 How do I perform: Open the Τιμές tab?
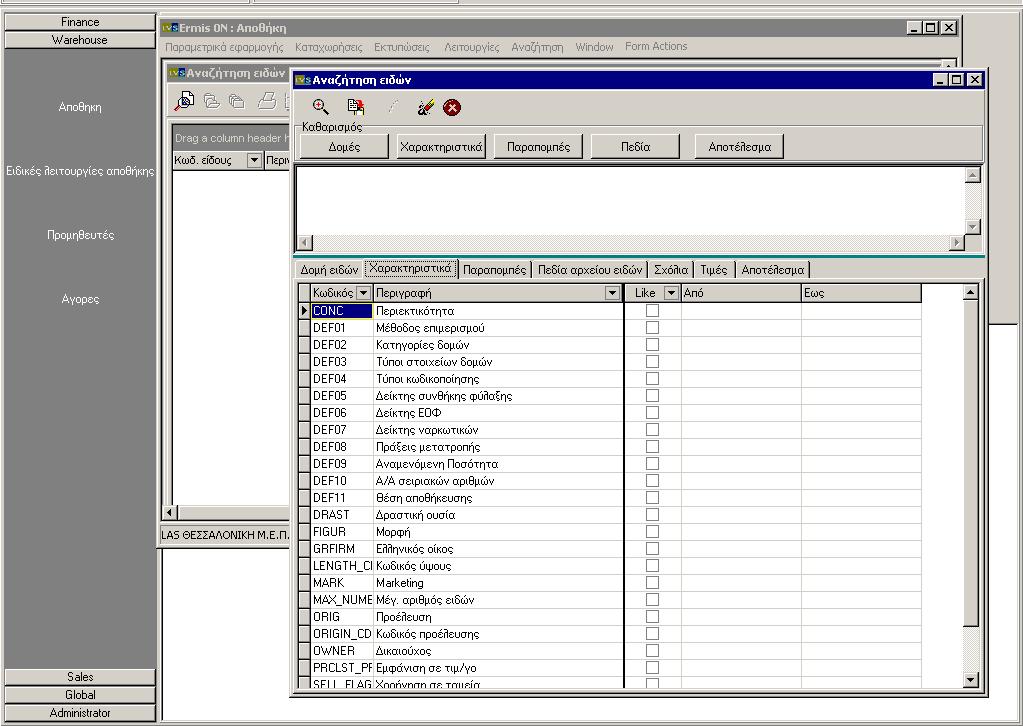(x=714, y=269)
